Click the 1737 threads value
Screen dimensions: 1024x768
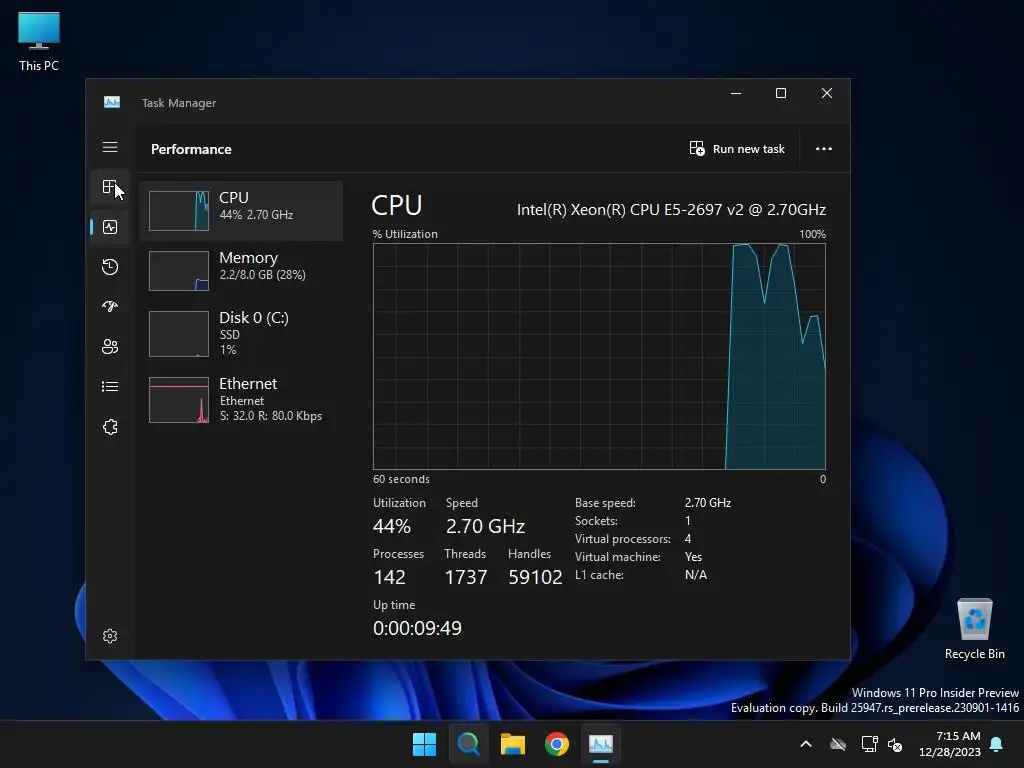pyautogui.click(x=466, y=577)
